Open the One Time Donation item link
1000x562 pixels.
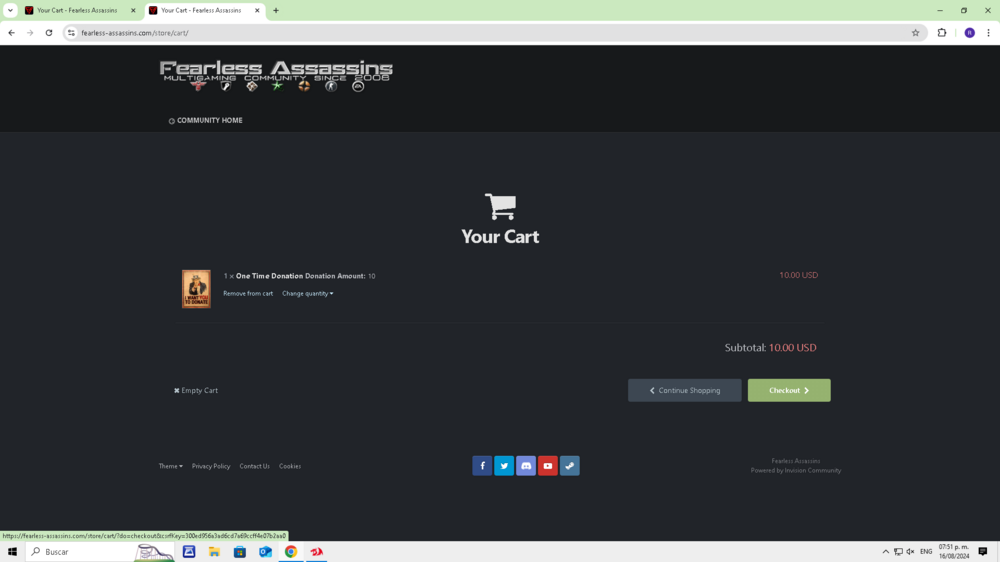click(269, 276)
